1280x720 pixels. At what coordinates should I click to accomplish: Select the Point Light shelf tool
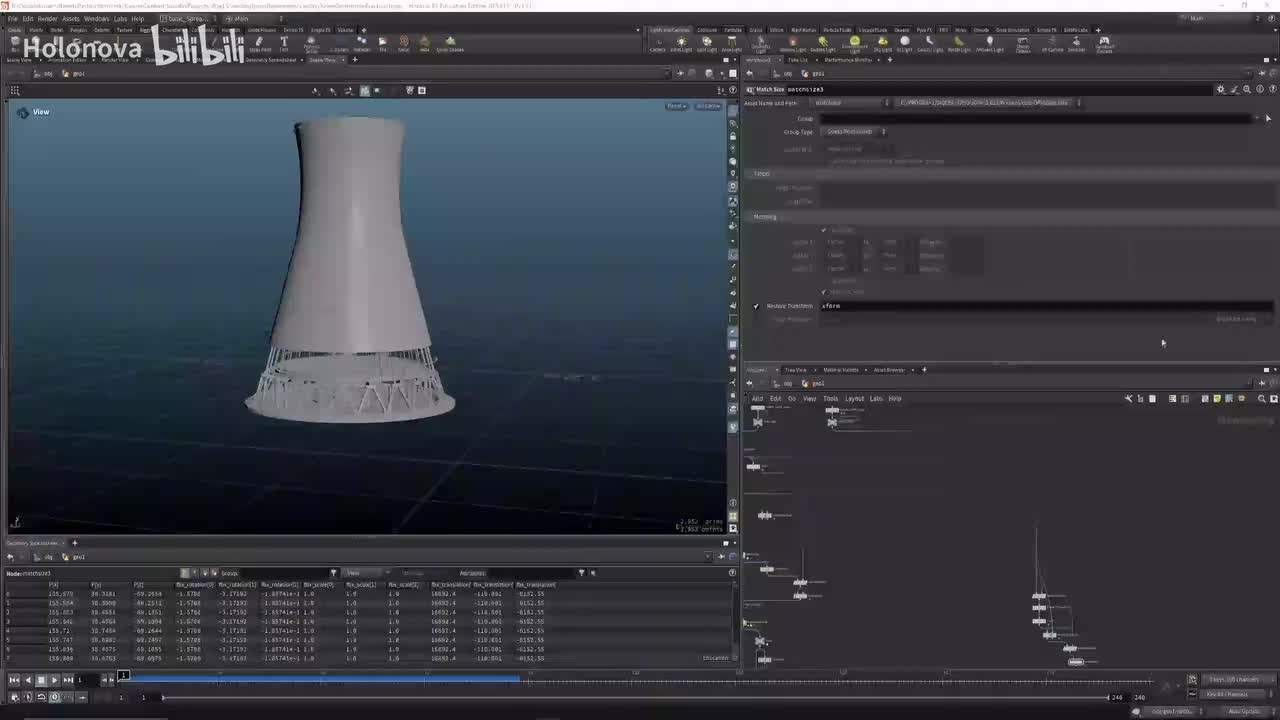tap(681, 43)
